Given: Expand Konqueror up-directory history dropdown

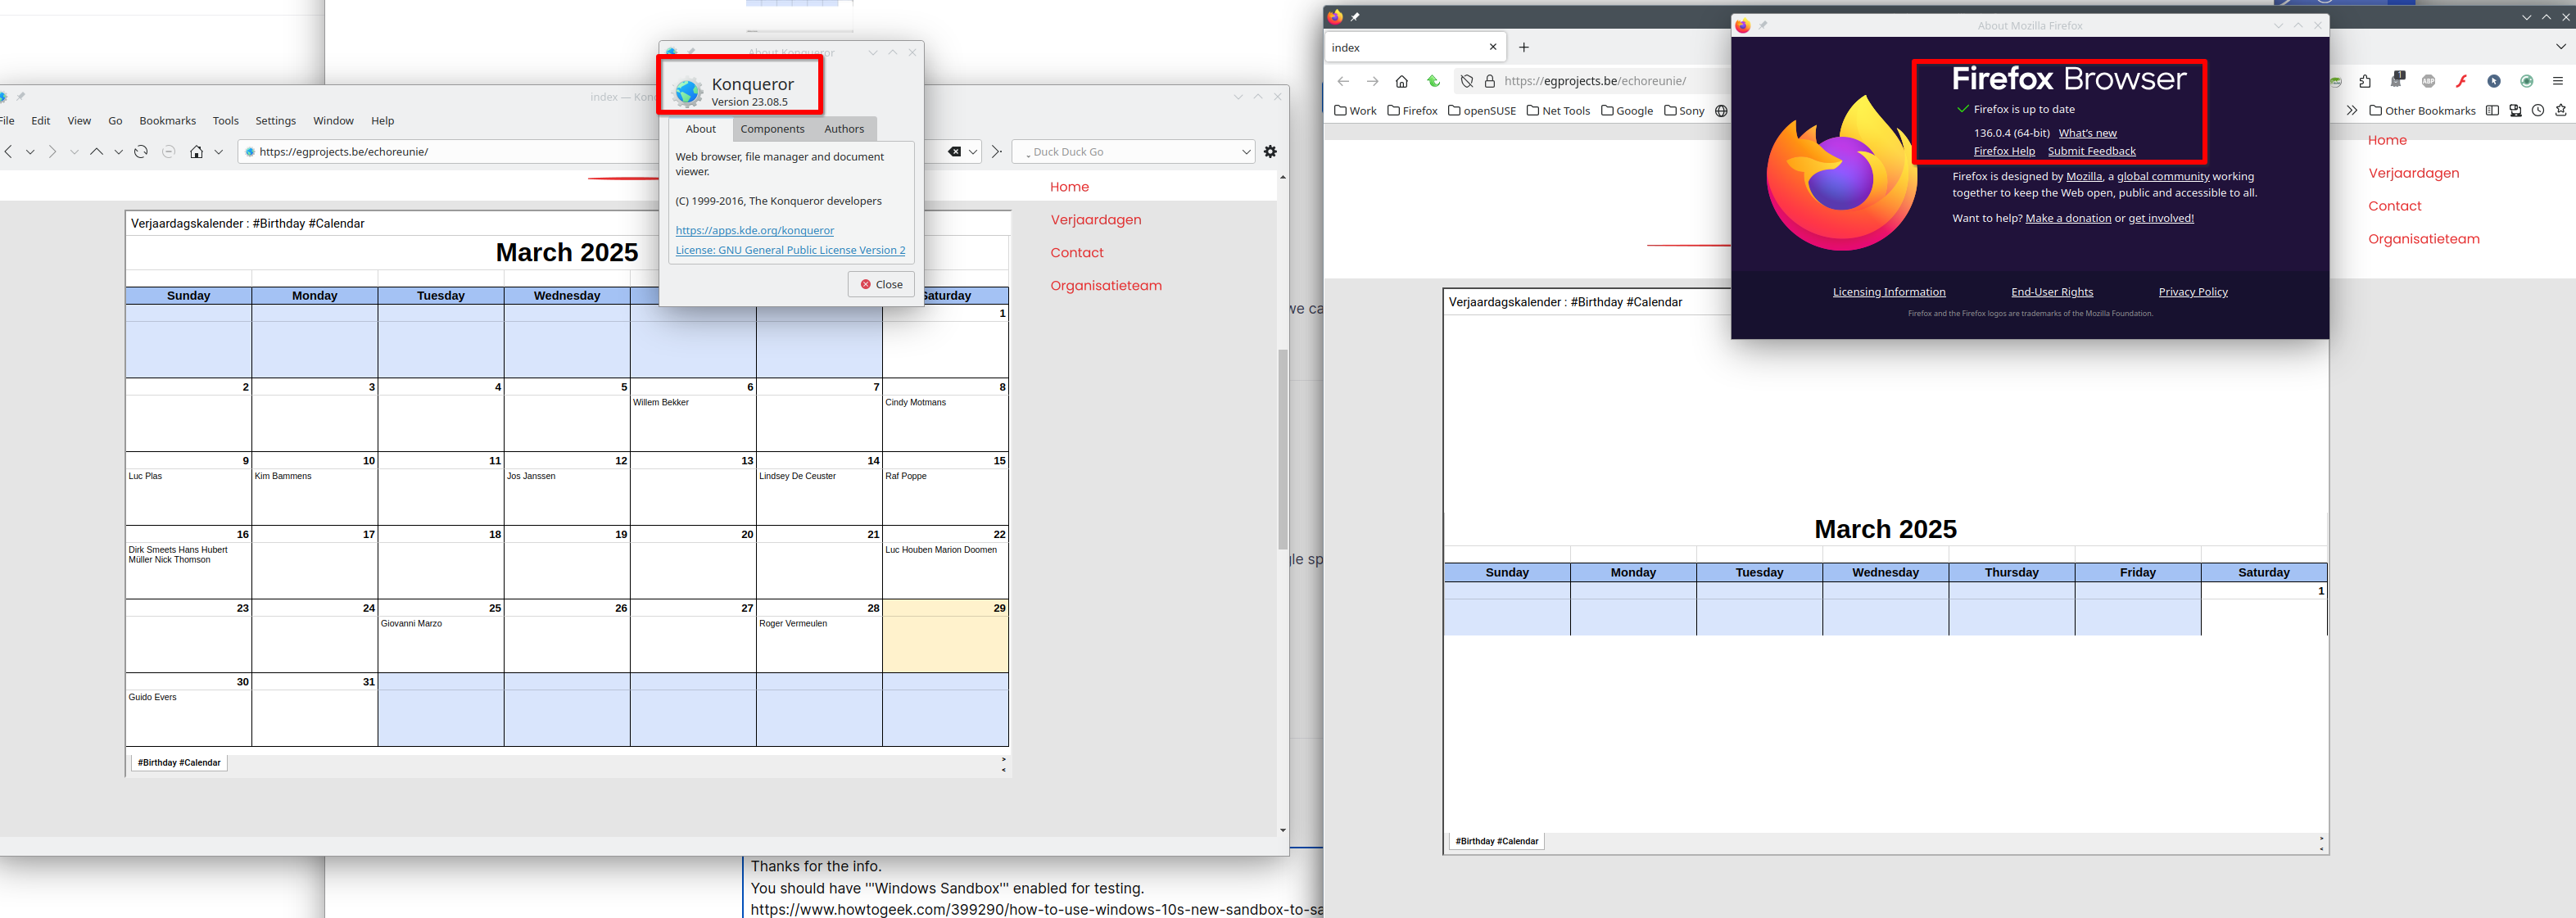Looking at the screenshot, I should coord(118,152).
